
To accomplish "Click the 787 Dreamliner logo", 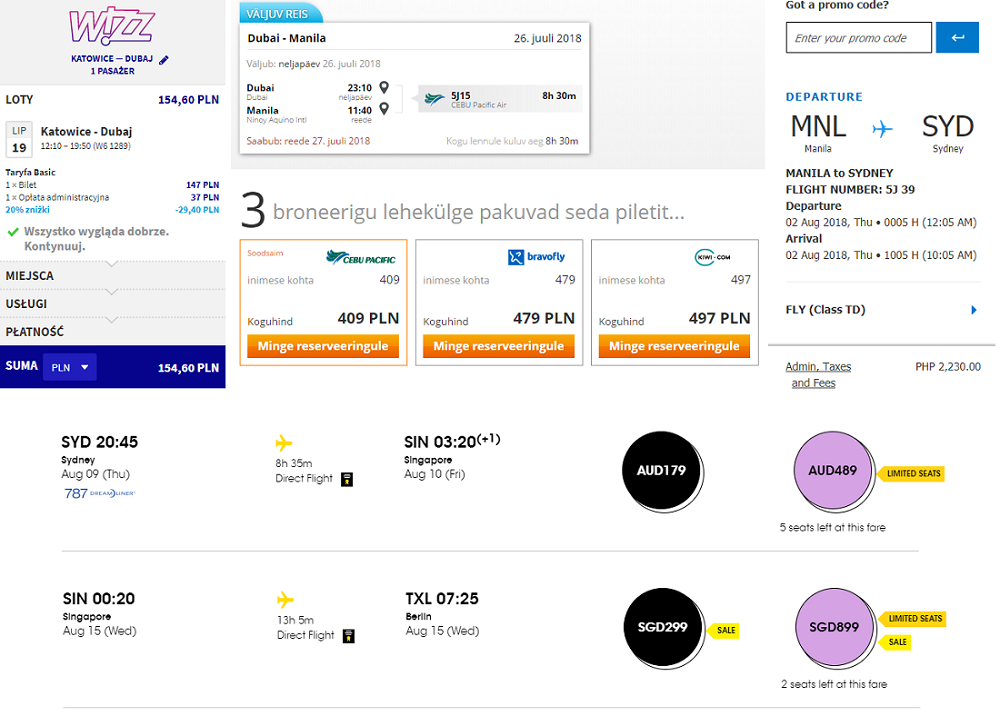I will (99, 493).
